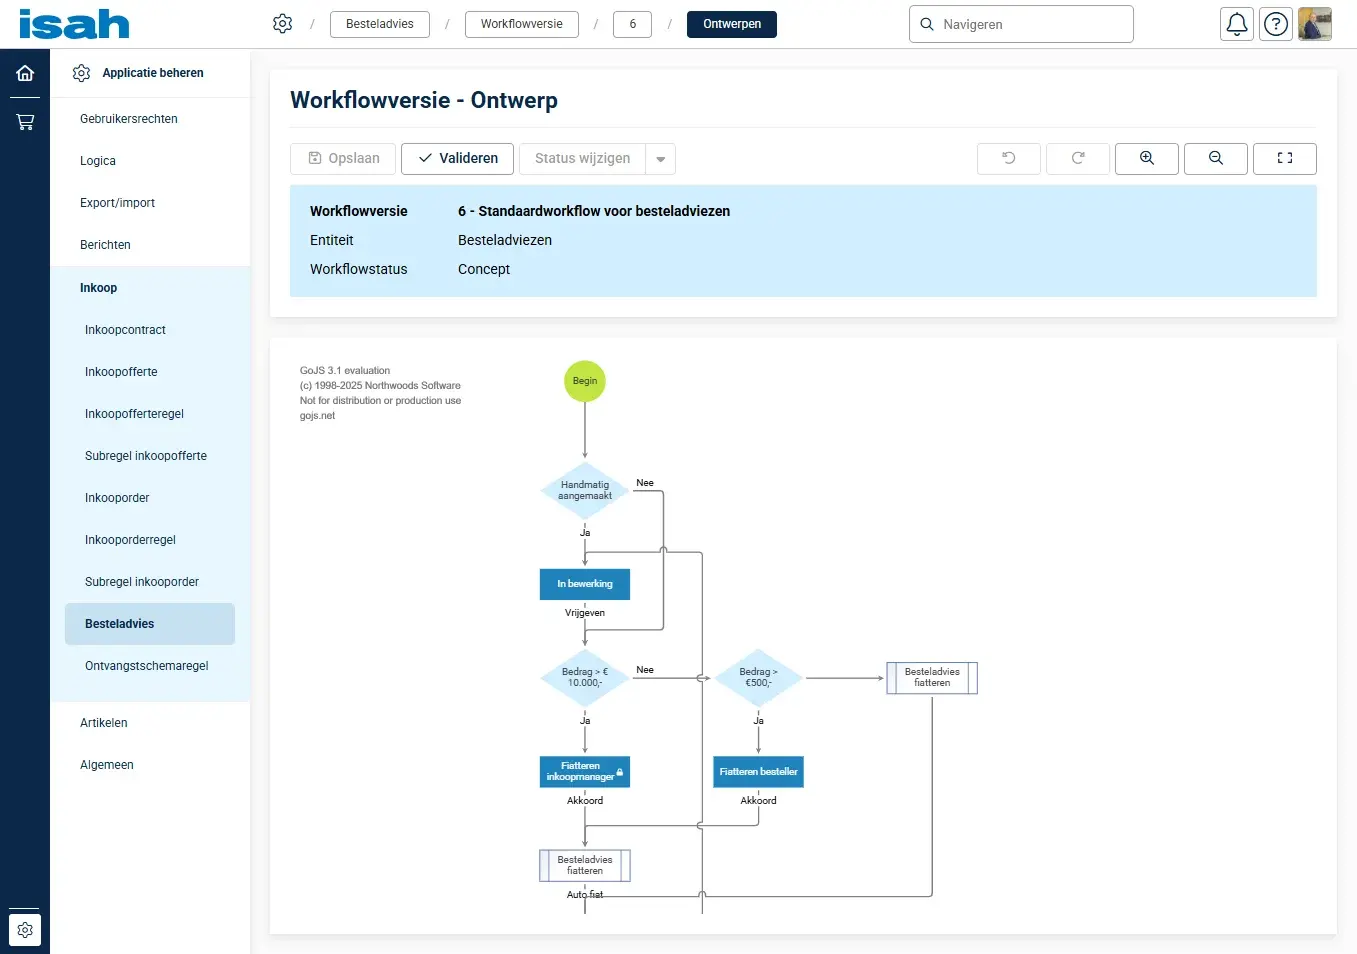Click the notification bell icon
The height and width of the screenshot is (954, 1357).
(x=1237, y=24)
